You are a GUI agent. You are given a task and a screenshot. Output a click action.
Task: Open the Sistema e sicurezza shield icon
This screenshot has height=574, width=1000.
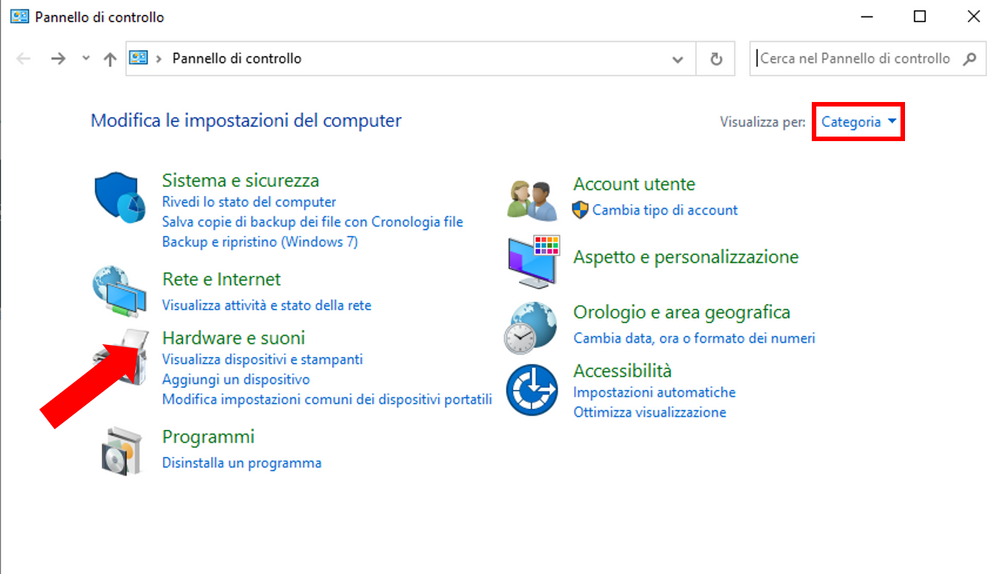pyautogui.click(x=120, y=197)
